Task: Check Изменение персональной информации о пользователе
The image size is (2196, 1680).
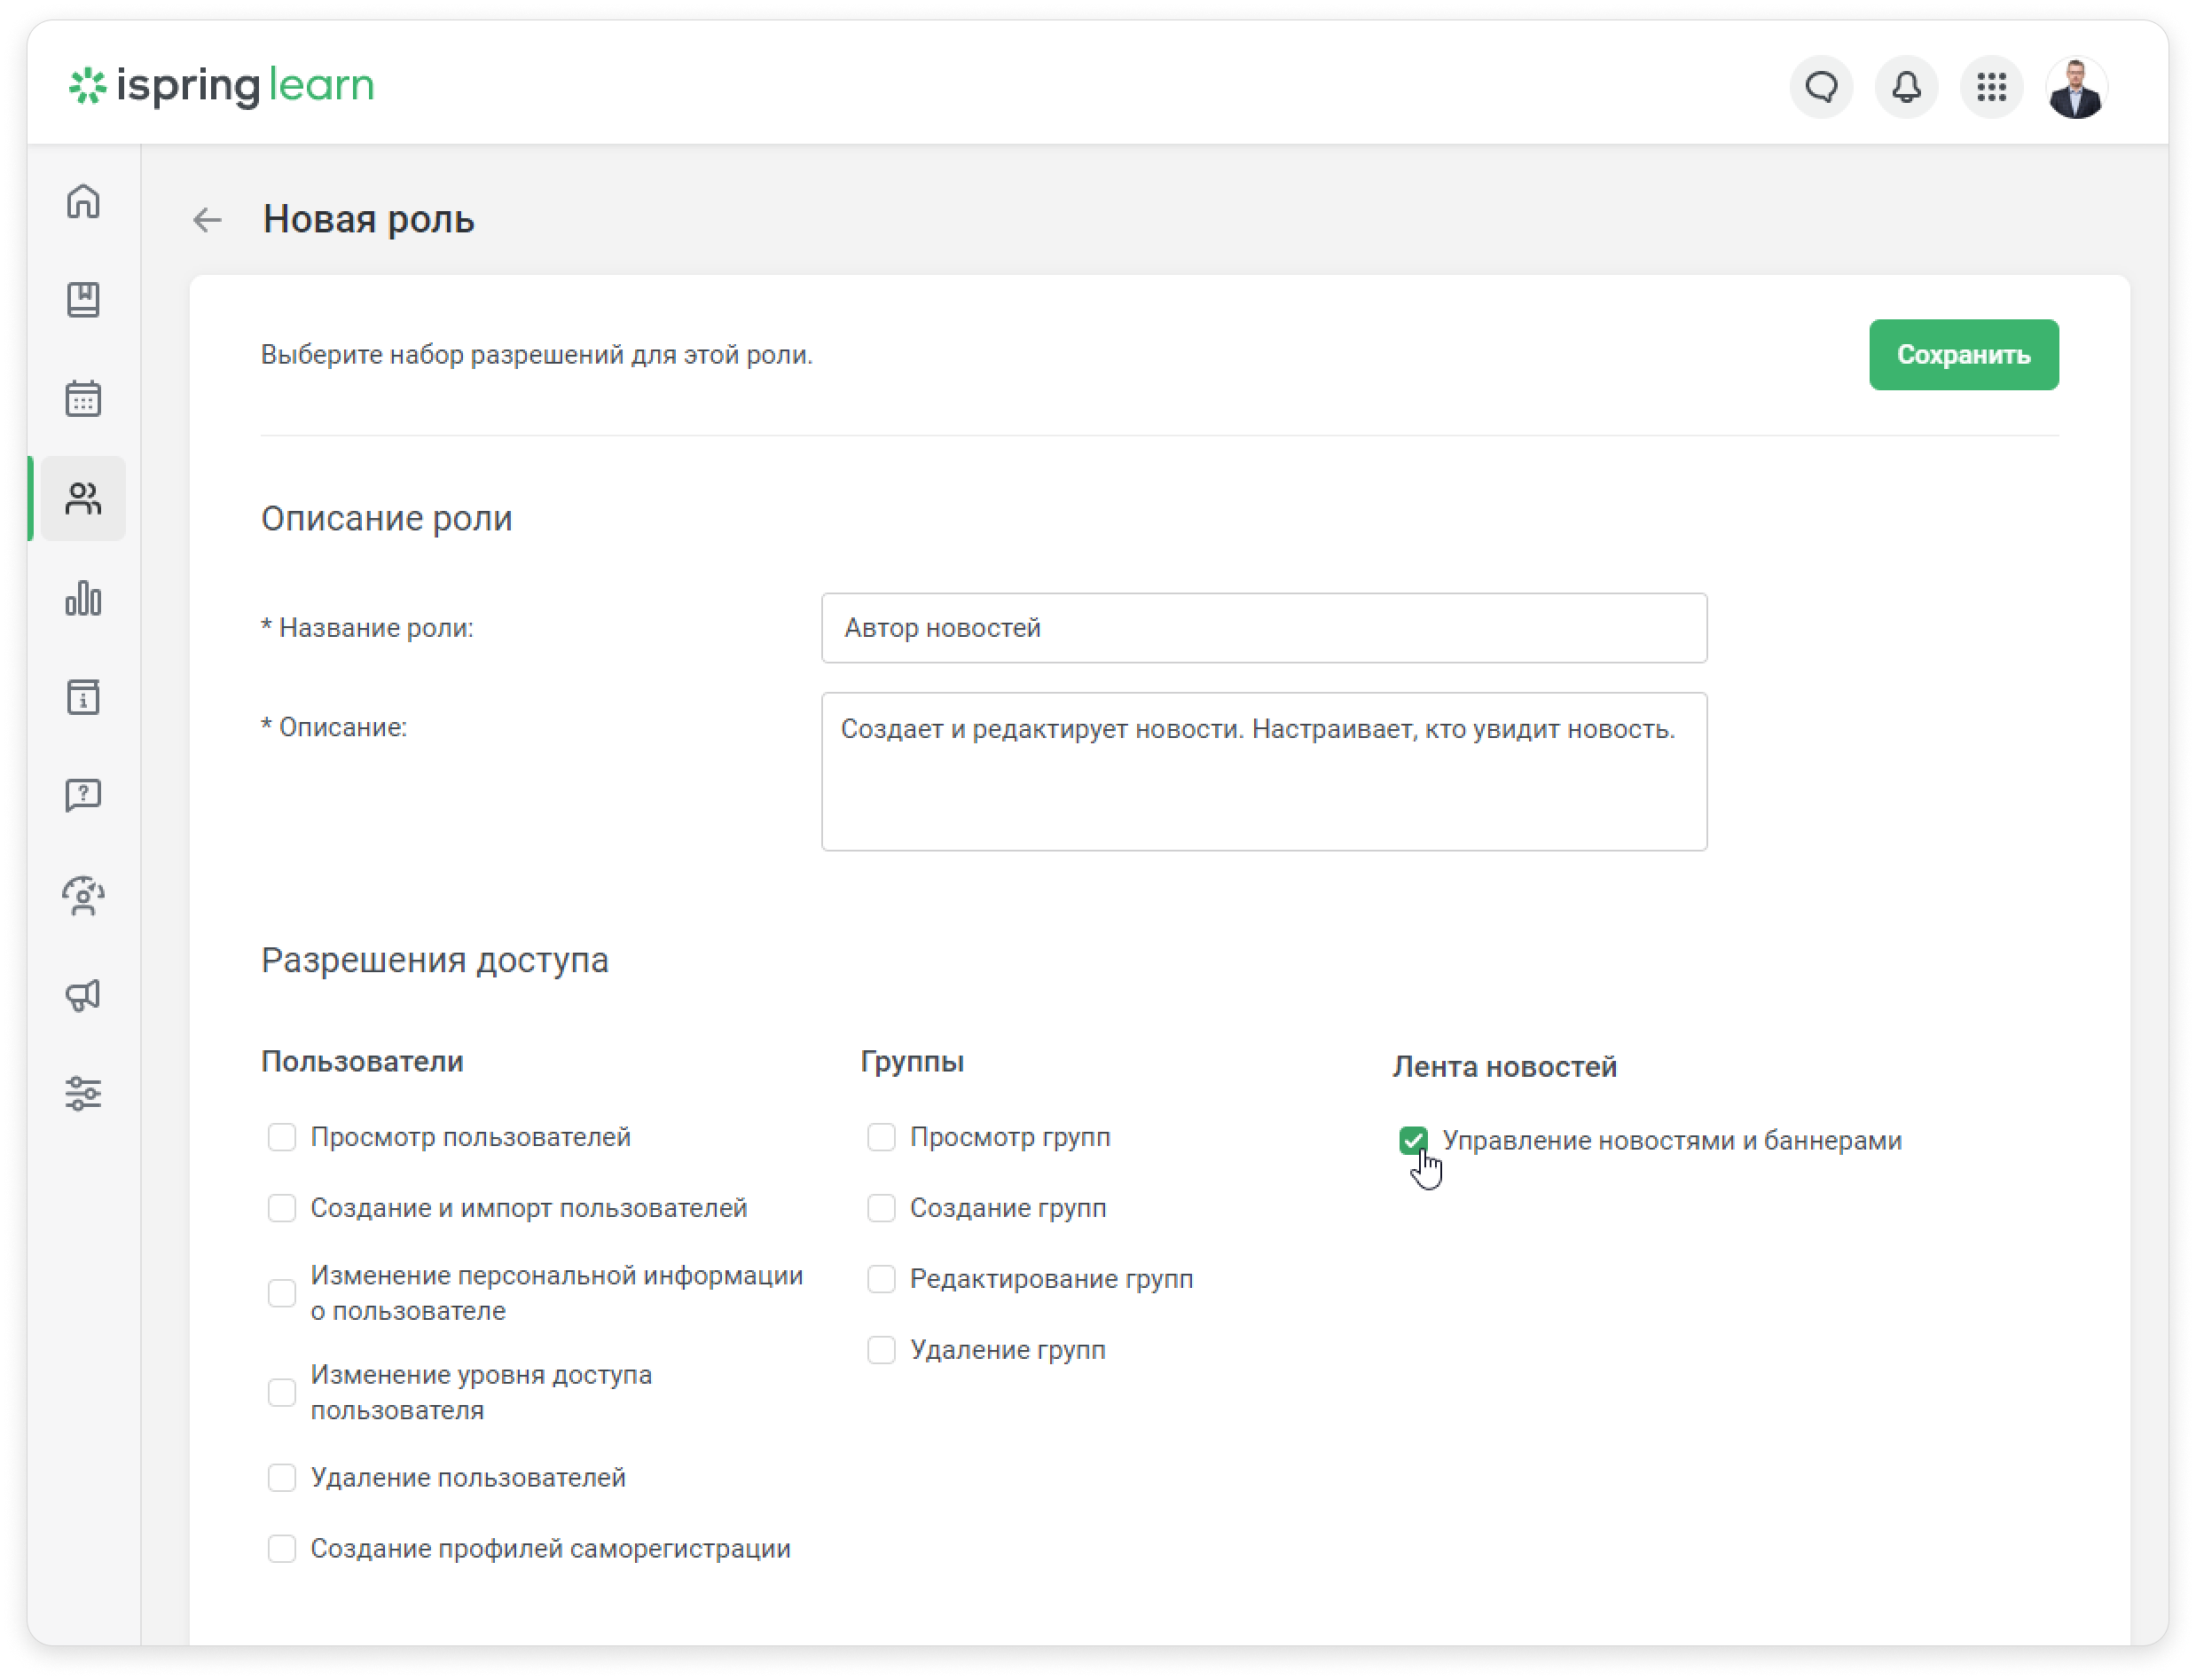Action: [282, 1293]
